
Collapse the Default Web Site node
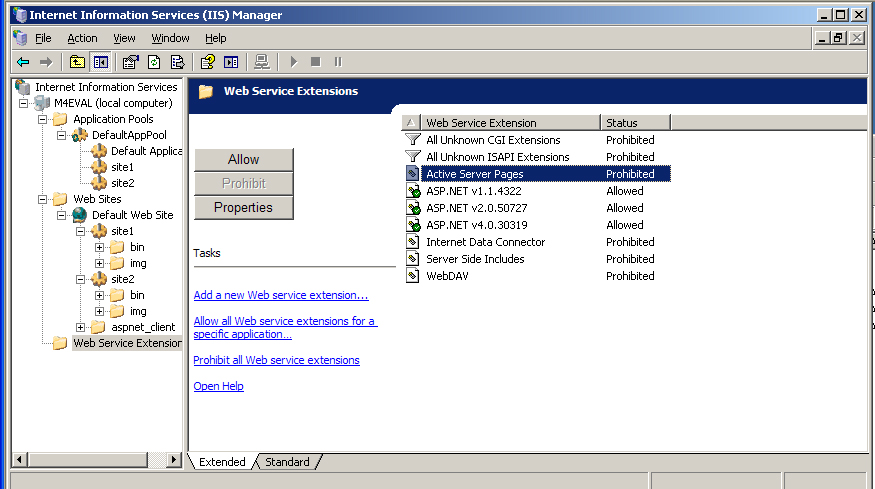click(62, 215)
